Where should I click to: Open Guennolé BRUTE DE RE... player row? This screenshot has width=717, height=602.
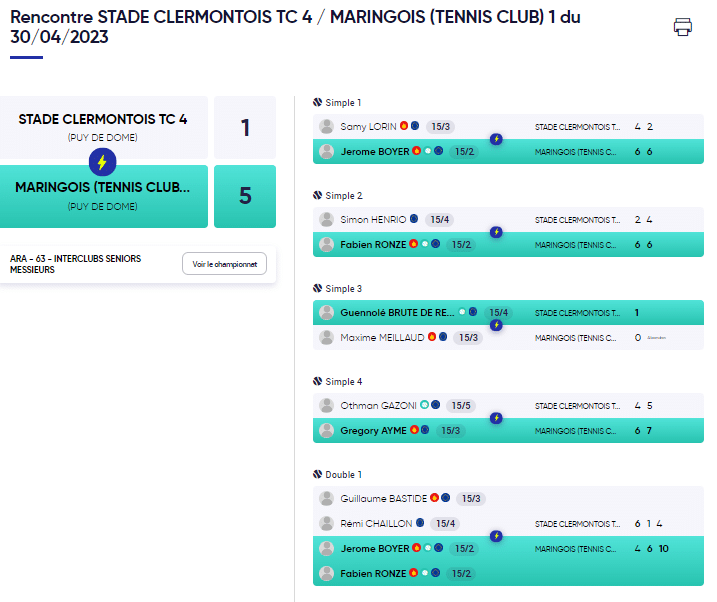pos(508,313)
